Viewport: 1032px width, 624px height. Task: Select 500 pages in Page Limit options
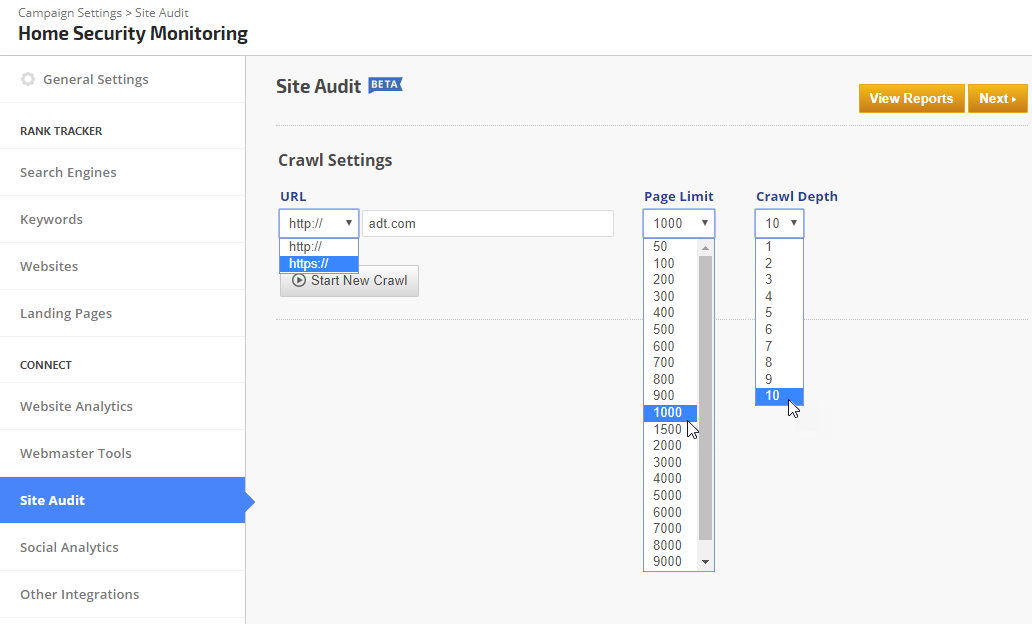[x=664, y=329]
